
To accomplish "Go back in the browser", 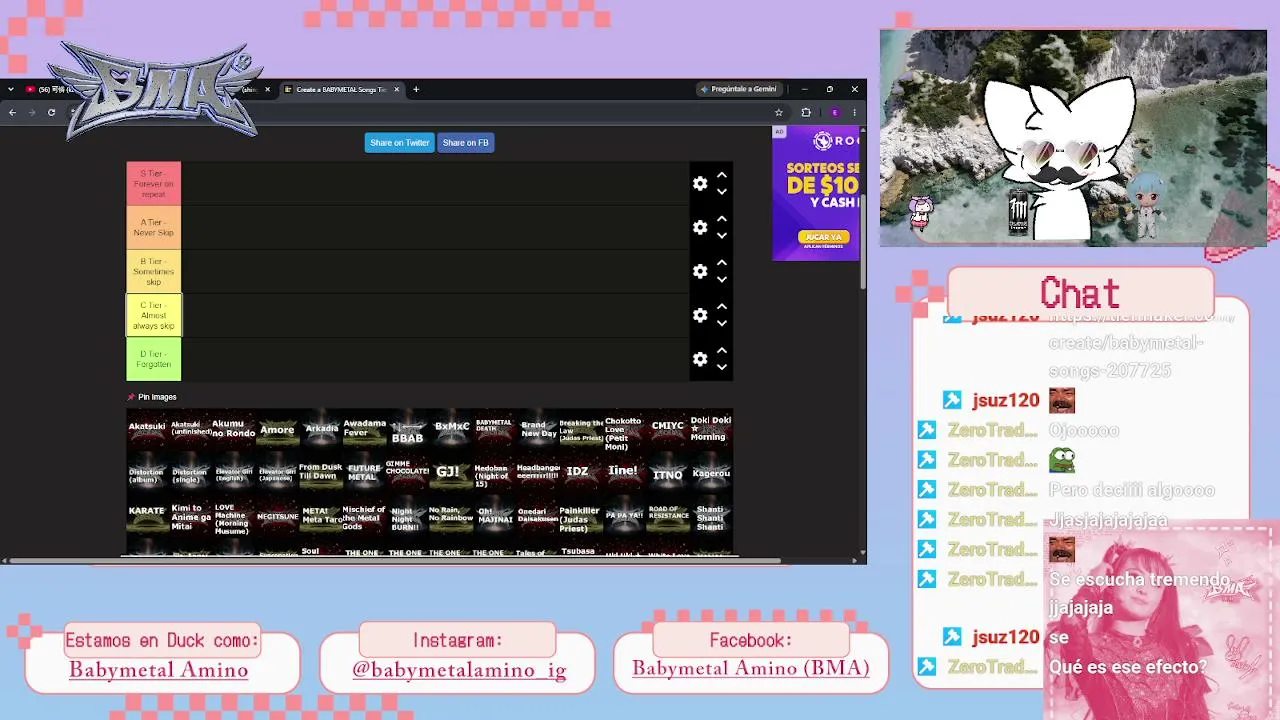I will click(12, 112).
